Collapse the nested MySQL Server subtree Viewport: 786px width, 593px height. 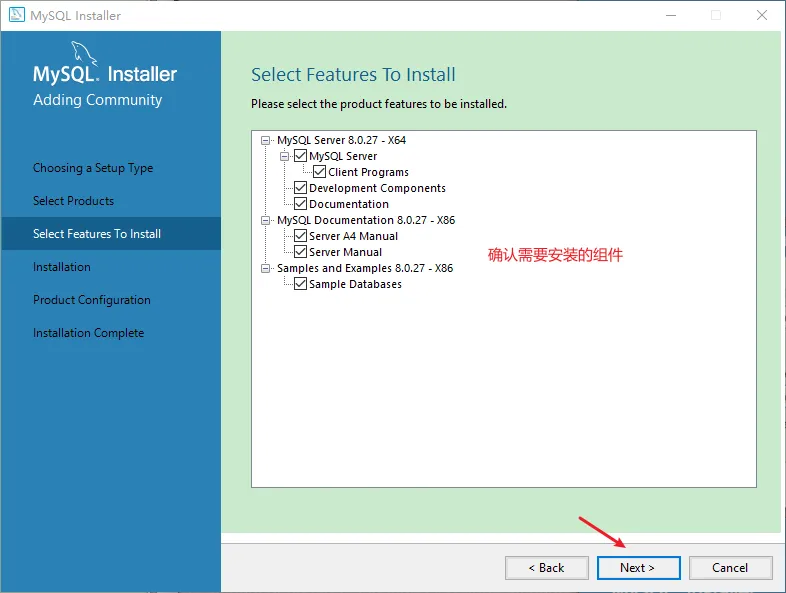tap(285, 156)
